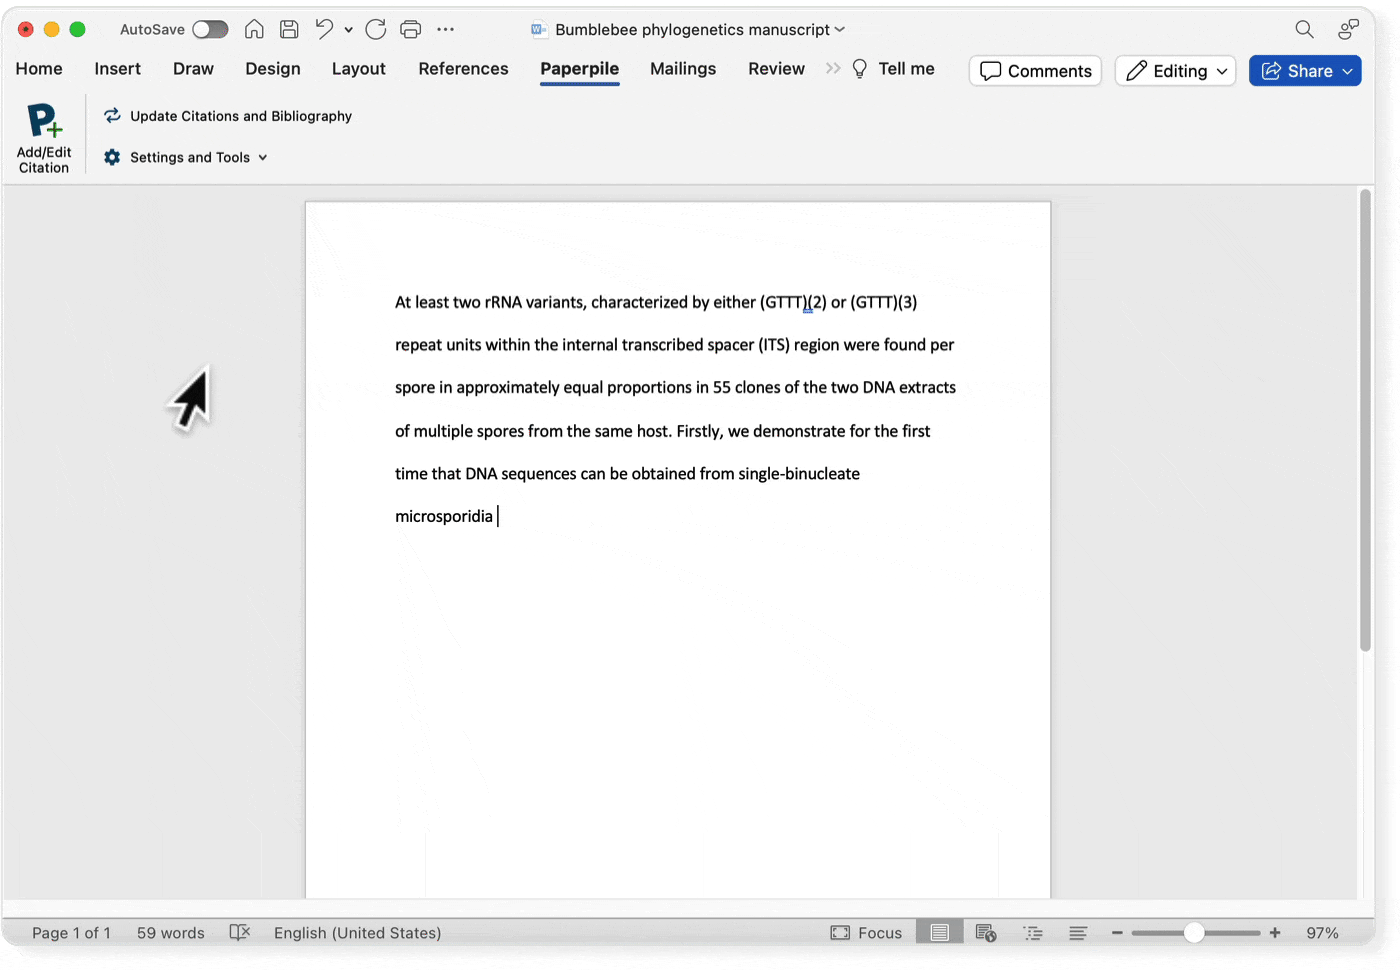
Task: Click the zoom slider handle
Action: (x=1194, y=932)
